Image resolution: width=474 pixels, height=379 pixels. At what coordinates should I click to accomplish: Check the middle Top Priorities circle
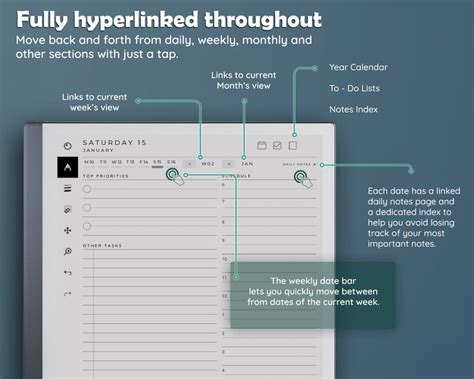coord(87,208)
